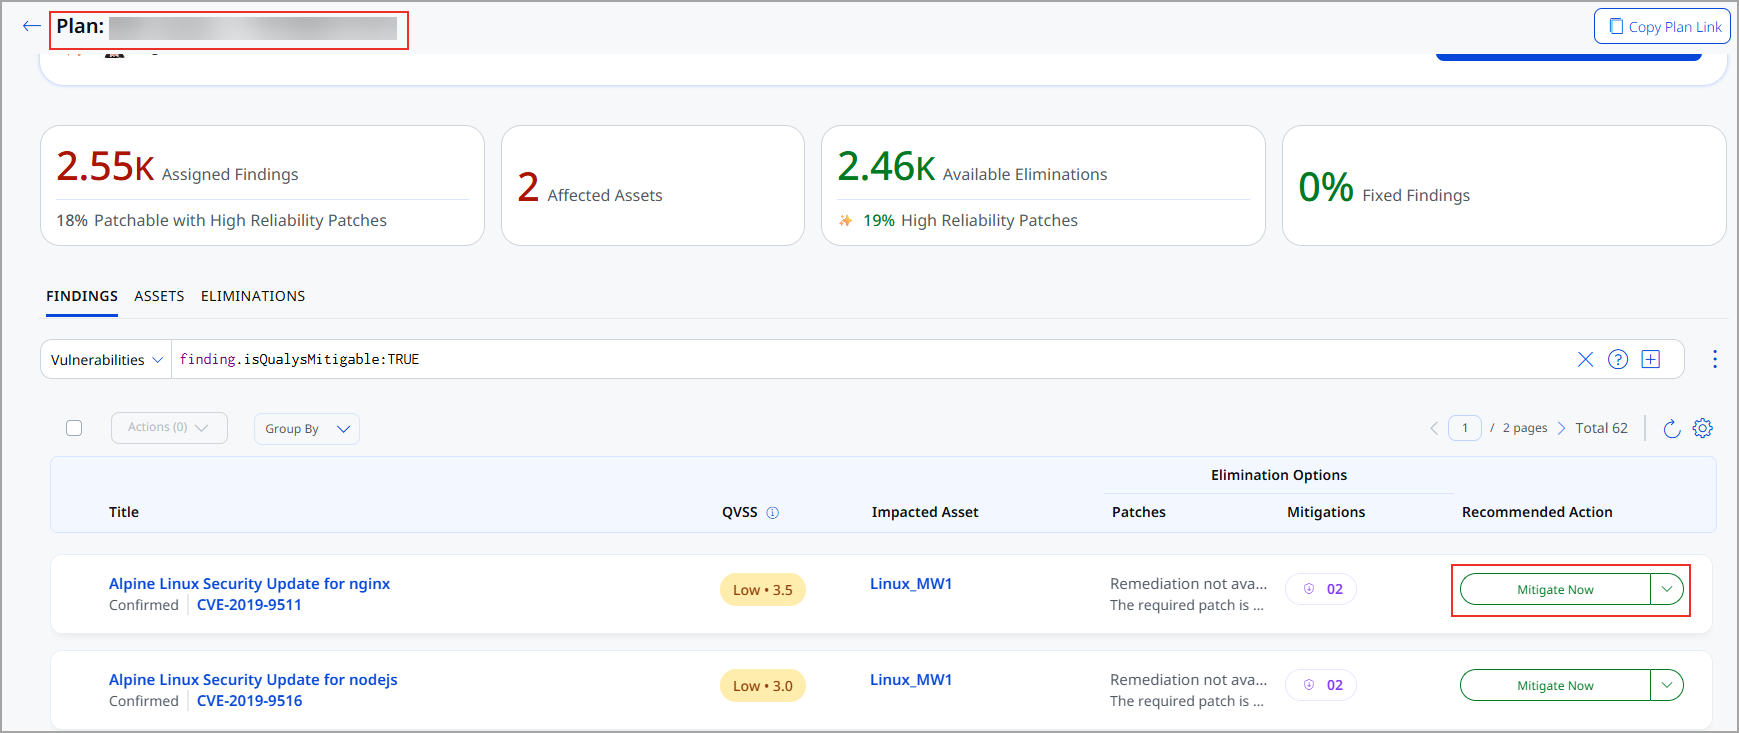Open the Actions (0) dropdown
1739x733 pixels.
169,428
